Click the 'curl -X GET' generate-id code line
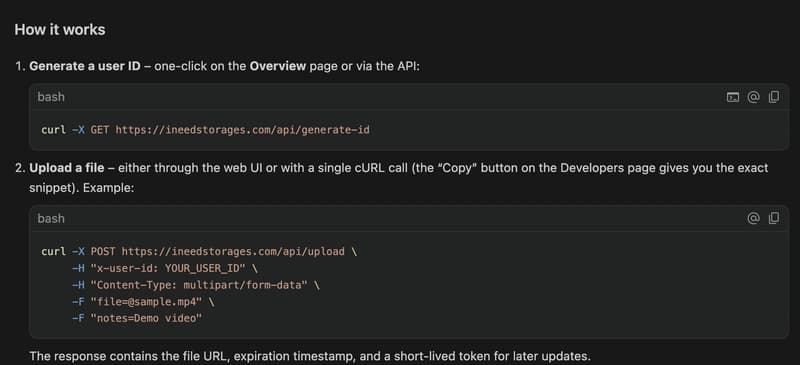 click(x=205, y=130)
